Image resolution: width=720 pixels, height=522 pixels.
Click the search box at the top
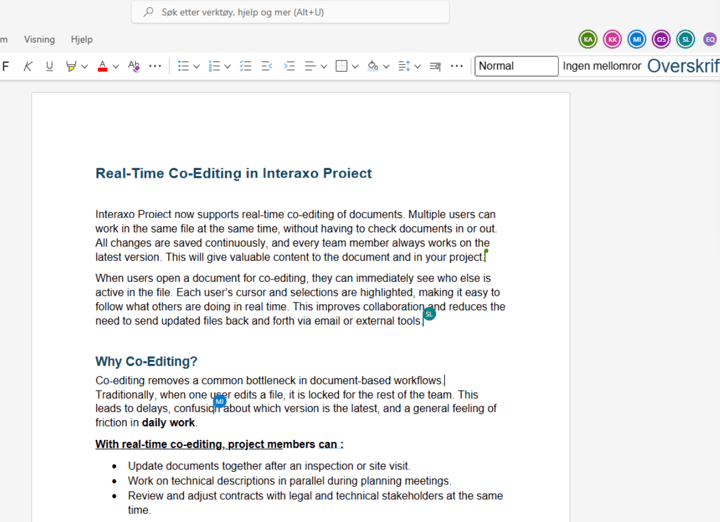click(290, 12)
